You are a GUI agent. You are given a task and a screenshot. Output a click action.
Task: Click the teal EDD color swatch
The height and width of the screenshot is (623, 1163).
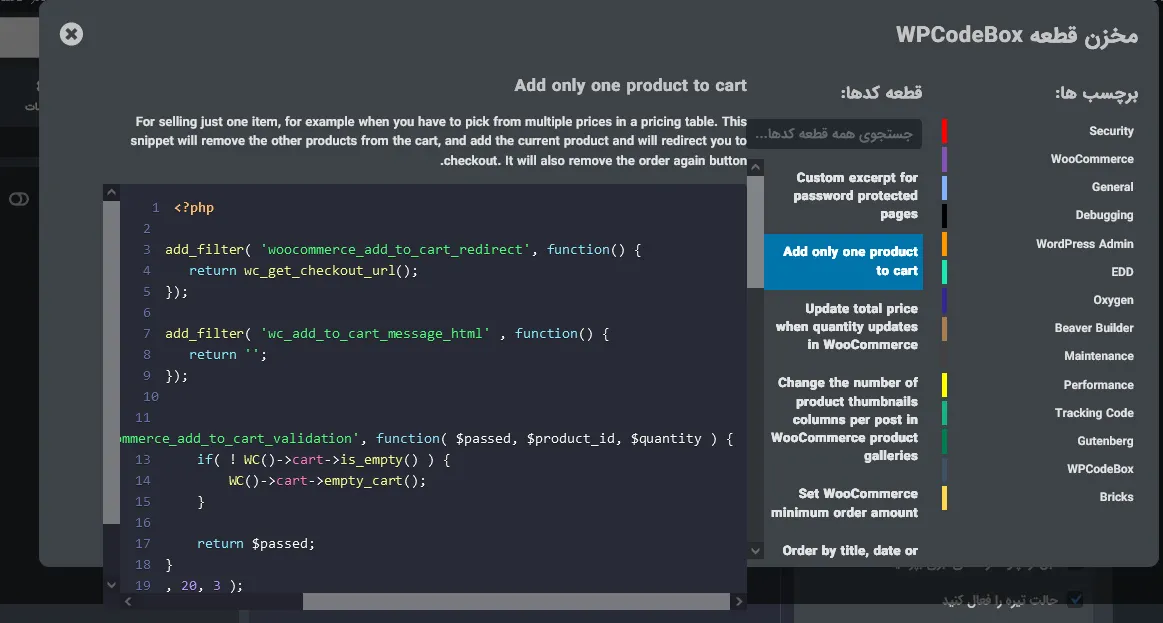944,272
